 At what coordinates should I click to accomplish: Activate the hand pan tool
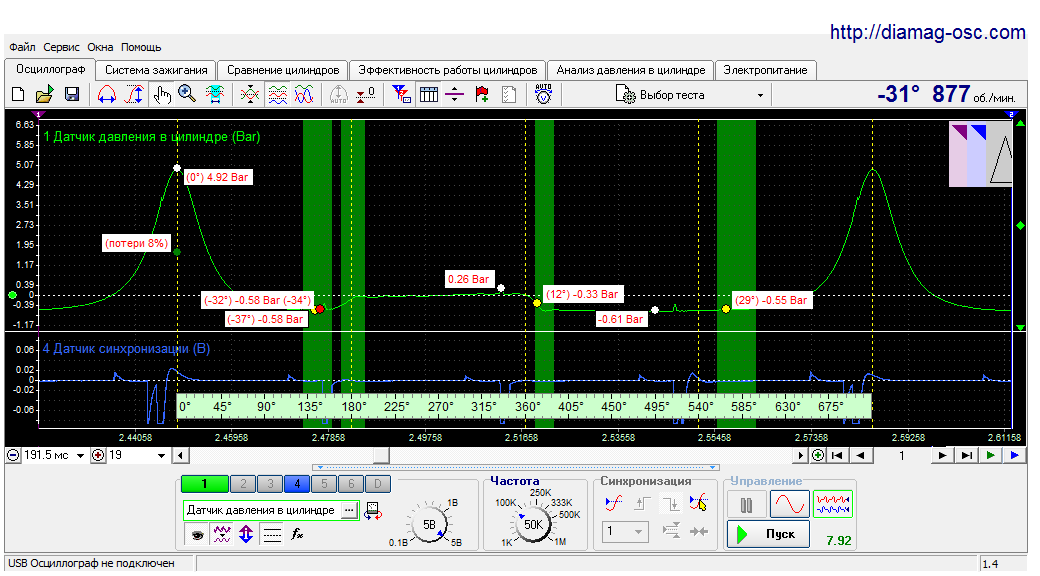coord(161,95)
